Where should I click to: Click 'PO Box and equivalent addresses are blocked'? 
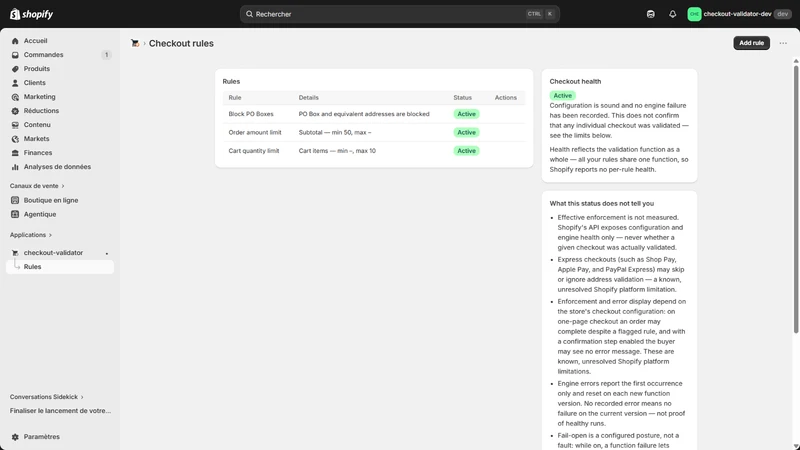(364, 114)
